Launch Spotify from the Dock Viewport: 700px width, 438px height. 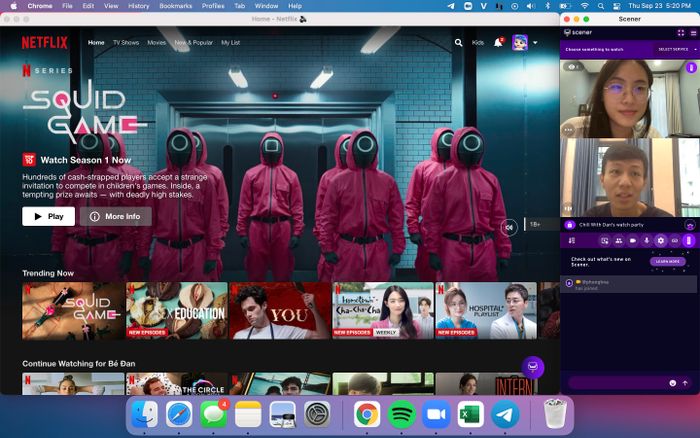click(401, 414)
